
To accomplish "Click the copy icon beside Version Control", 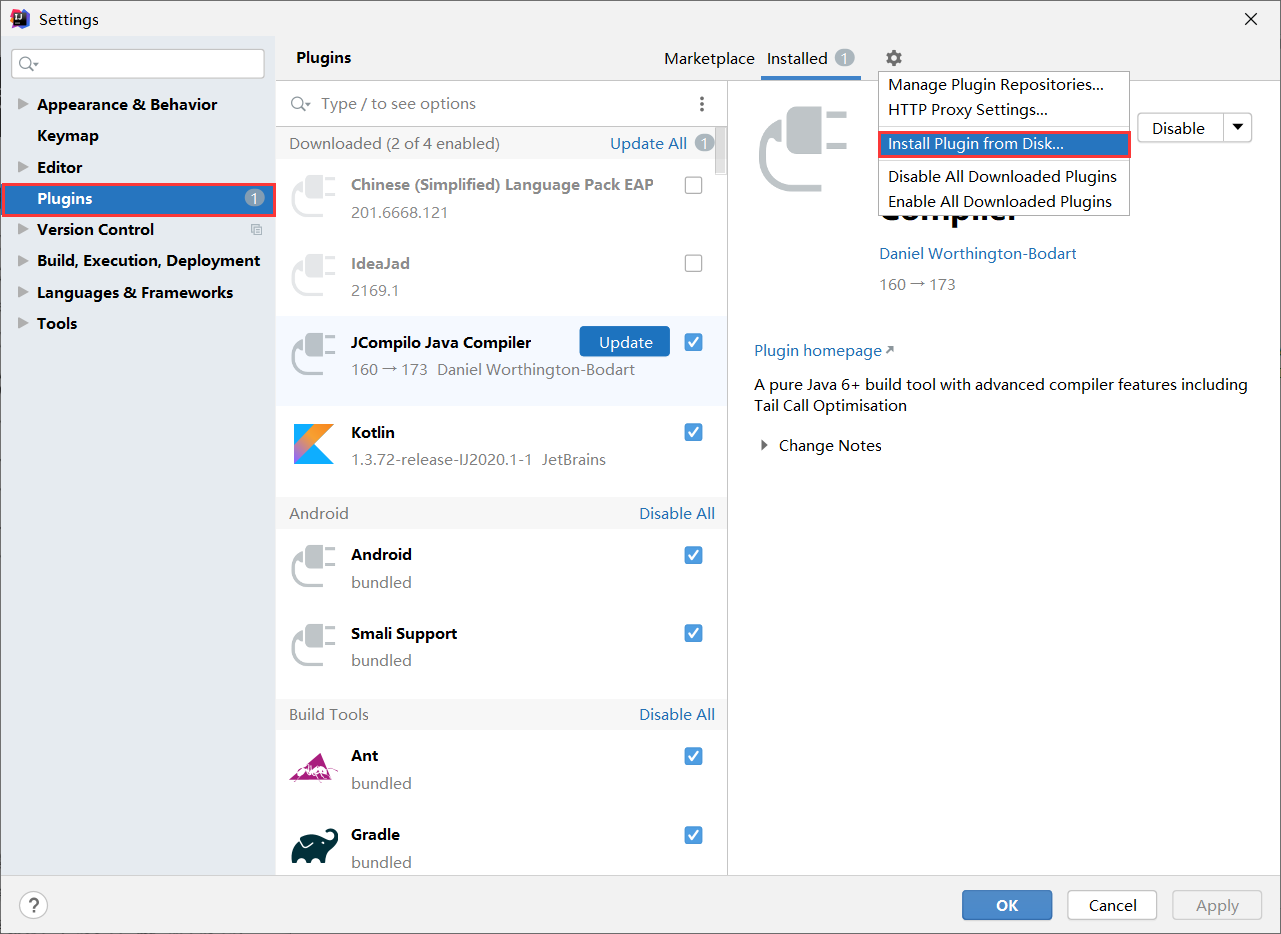I will point(256,230).
